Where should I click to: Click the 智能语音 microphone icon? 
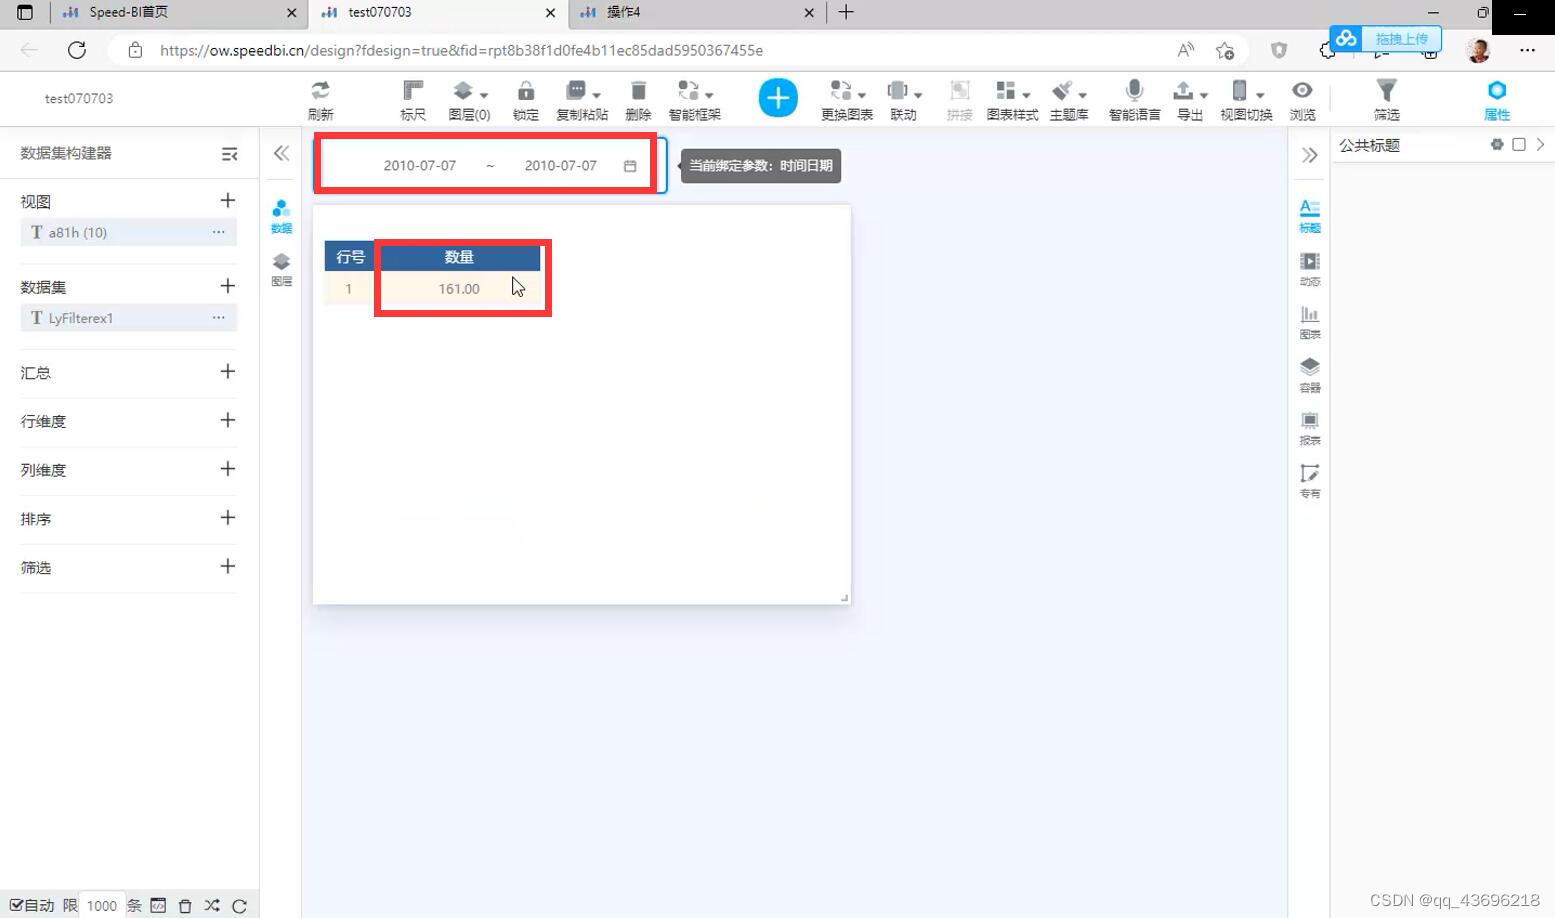click(x=1134, y=91)
